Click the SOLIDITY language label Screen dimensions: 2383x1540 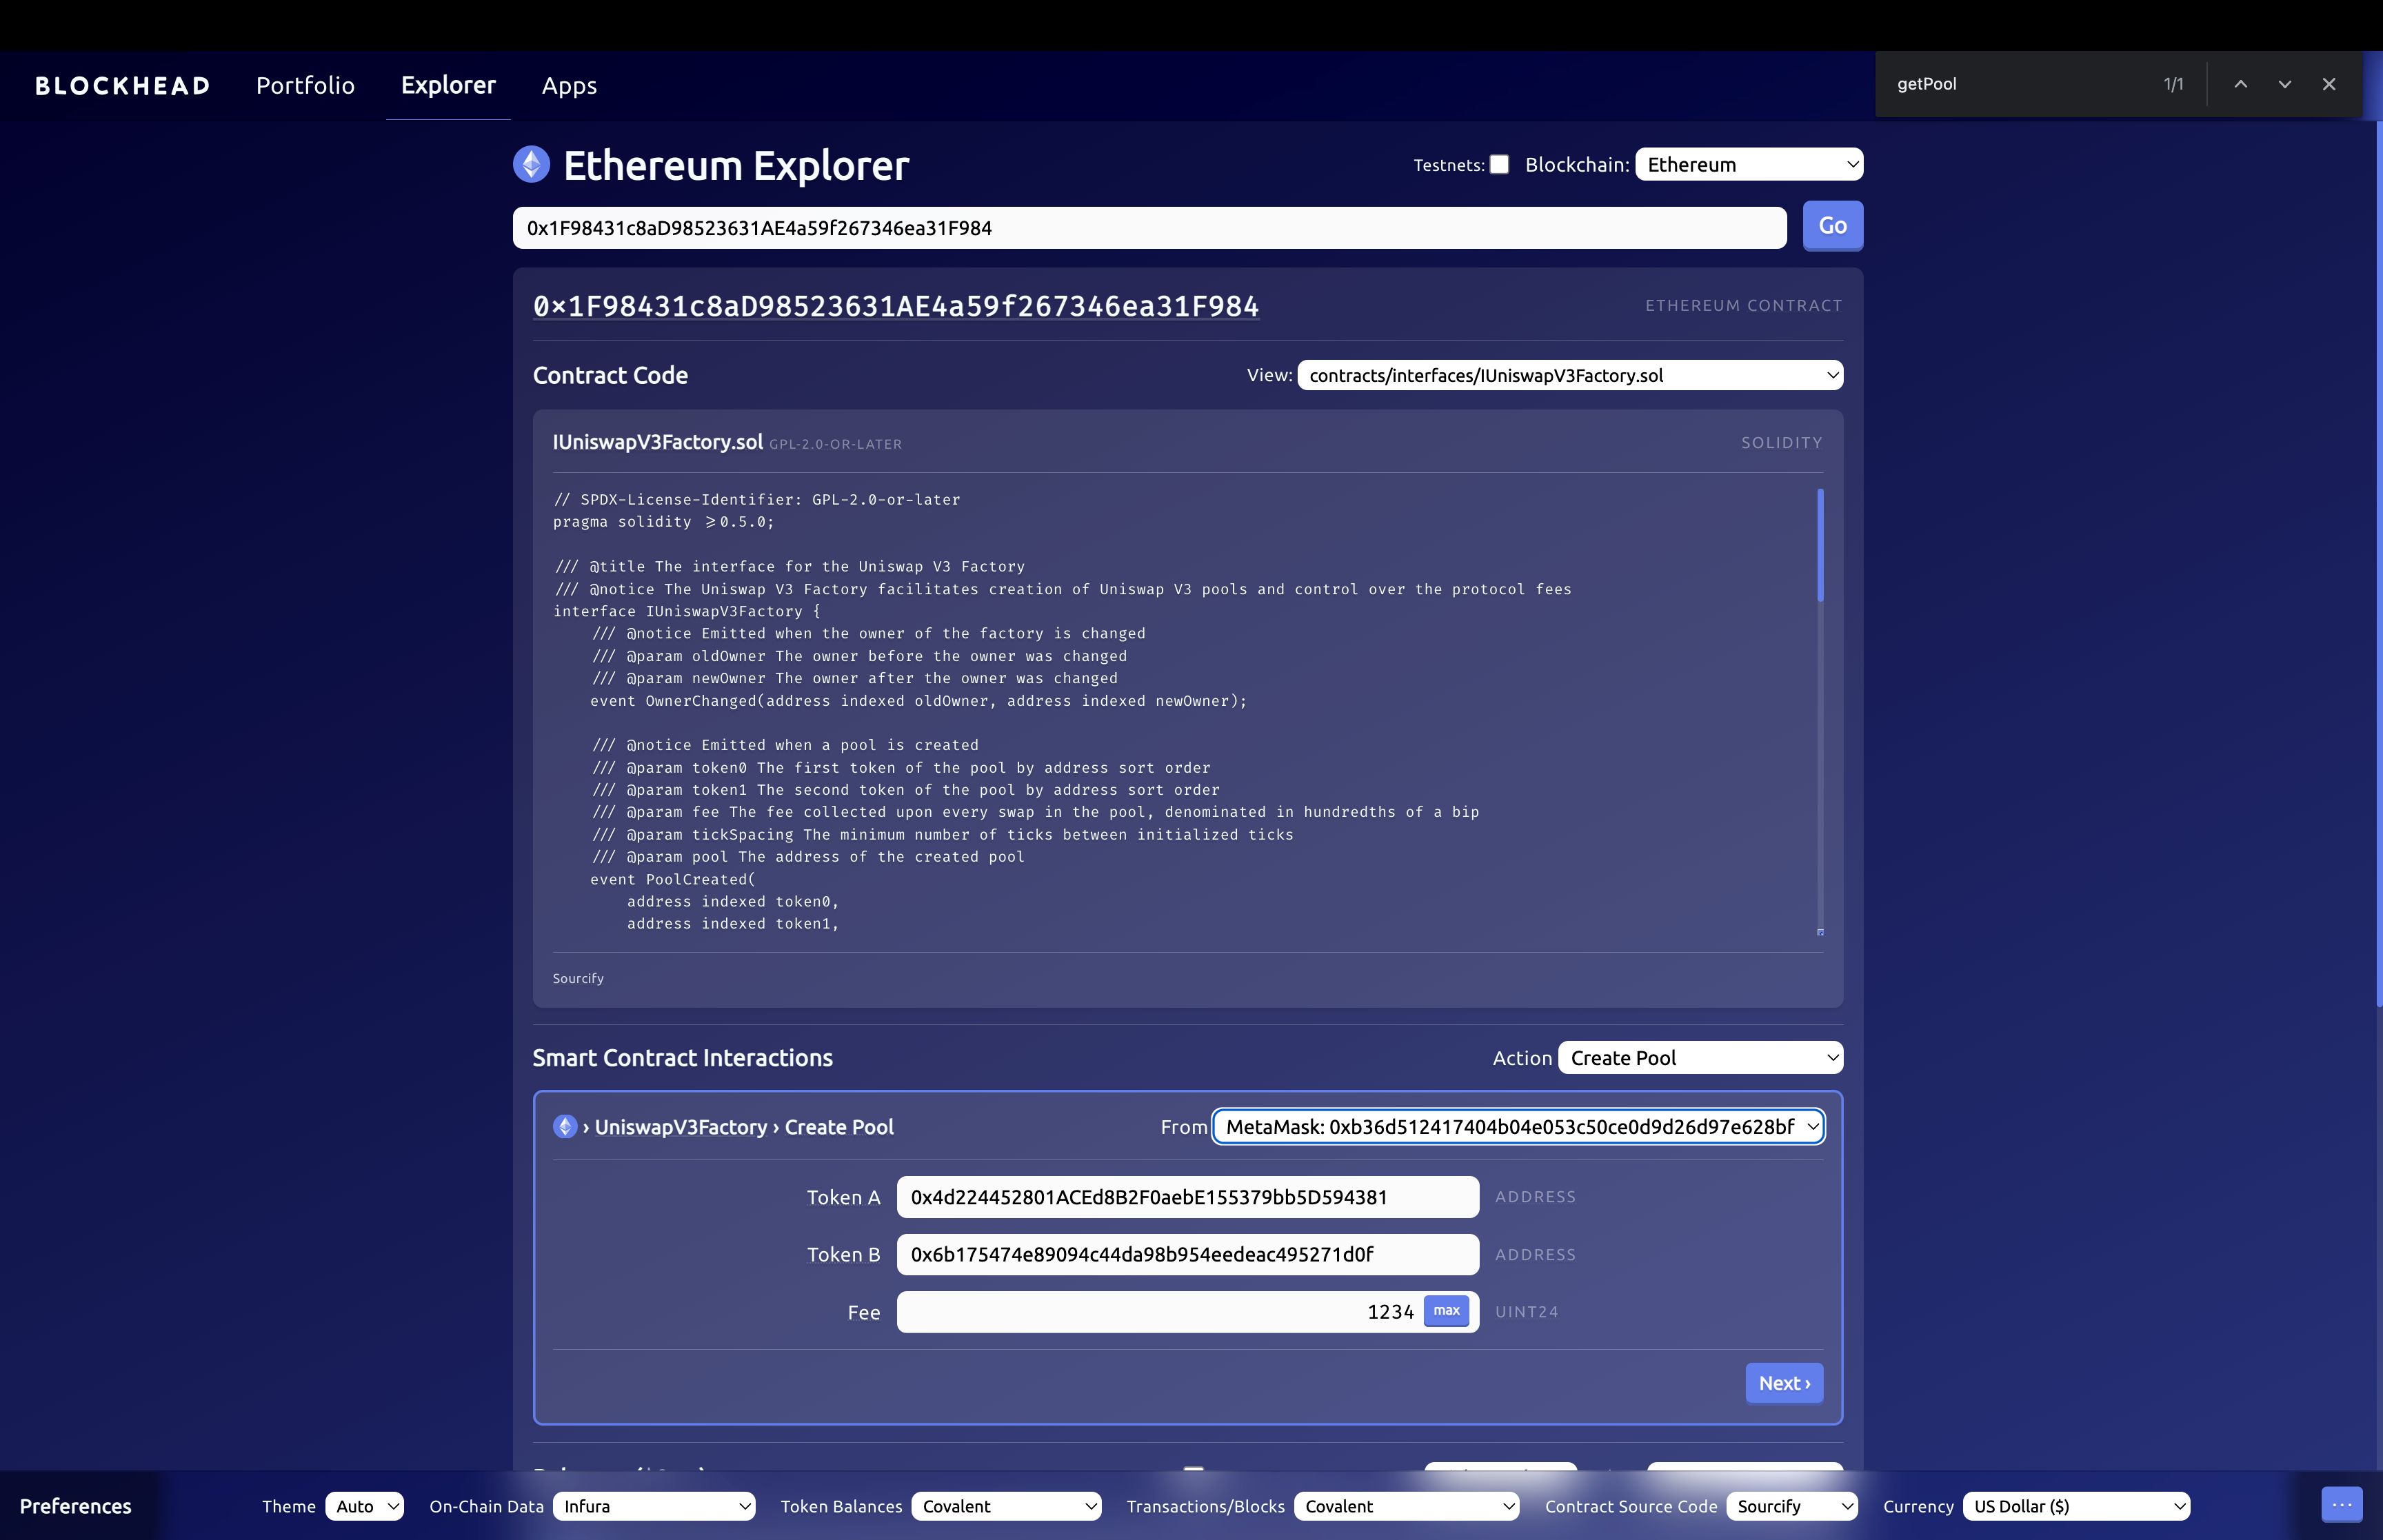click(x=1781, y=442)
